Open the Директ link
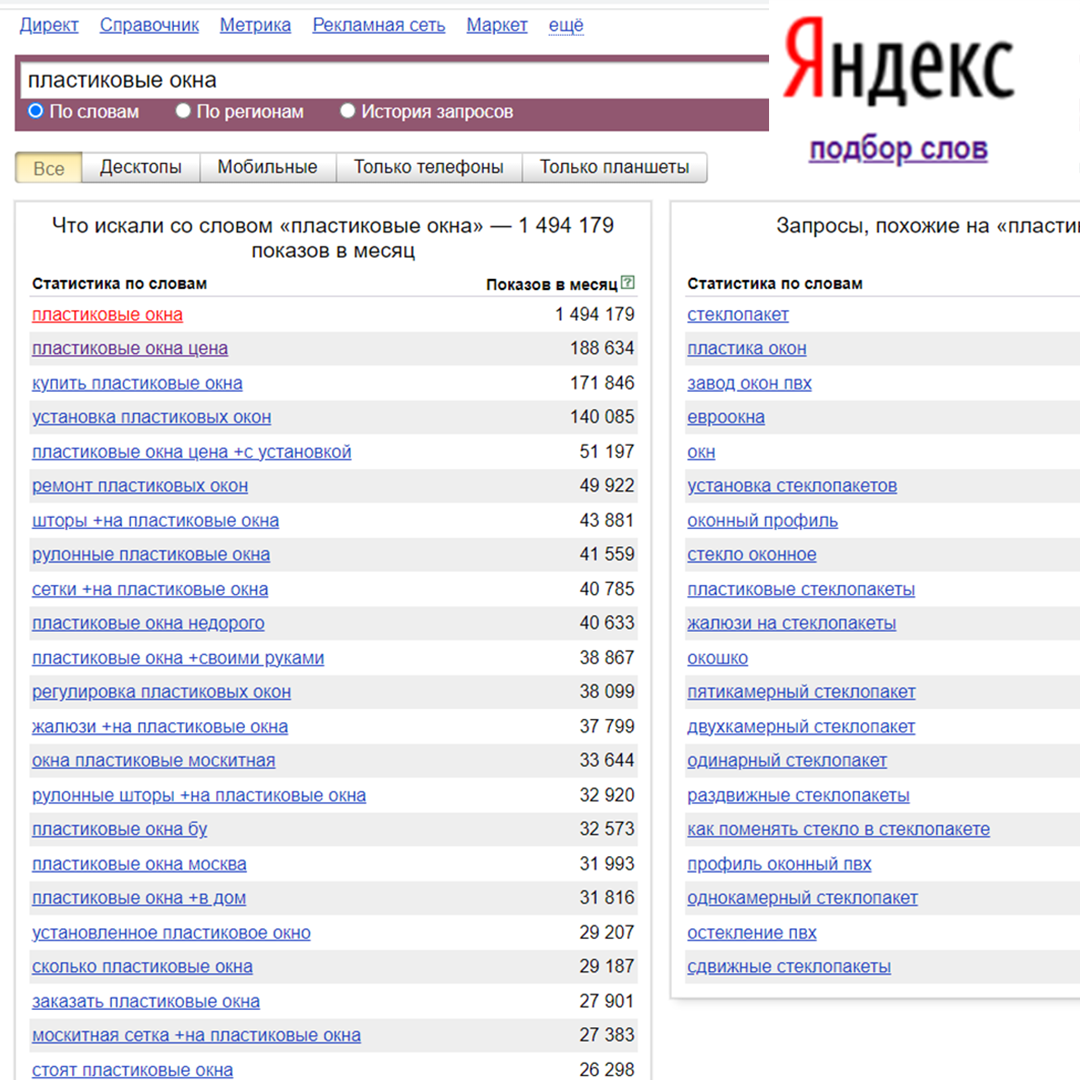 pyautogui.click(x=49, y=25)
